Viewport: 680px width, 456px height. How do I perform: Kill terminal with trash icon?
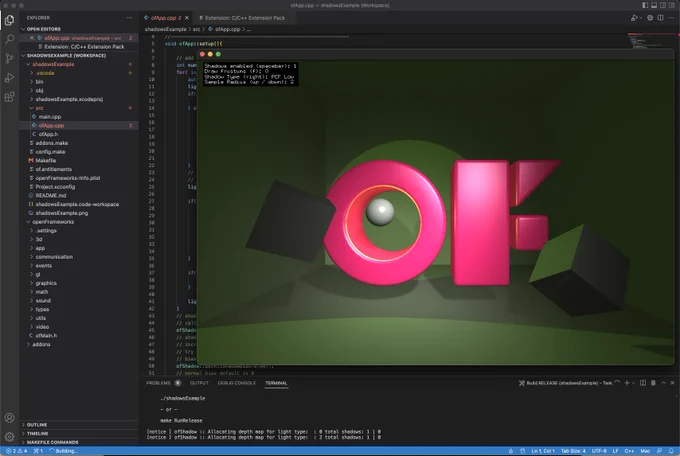coord(653,383)
